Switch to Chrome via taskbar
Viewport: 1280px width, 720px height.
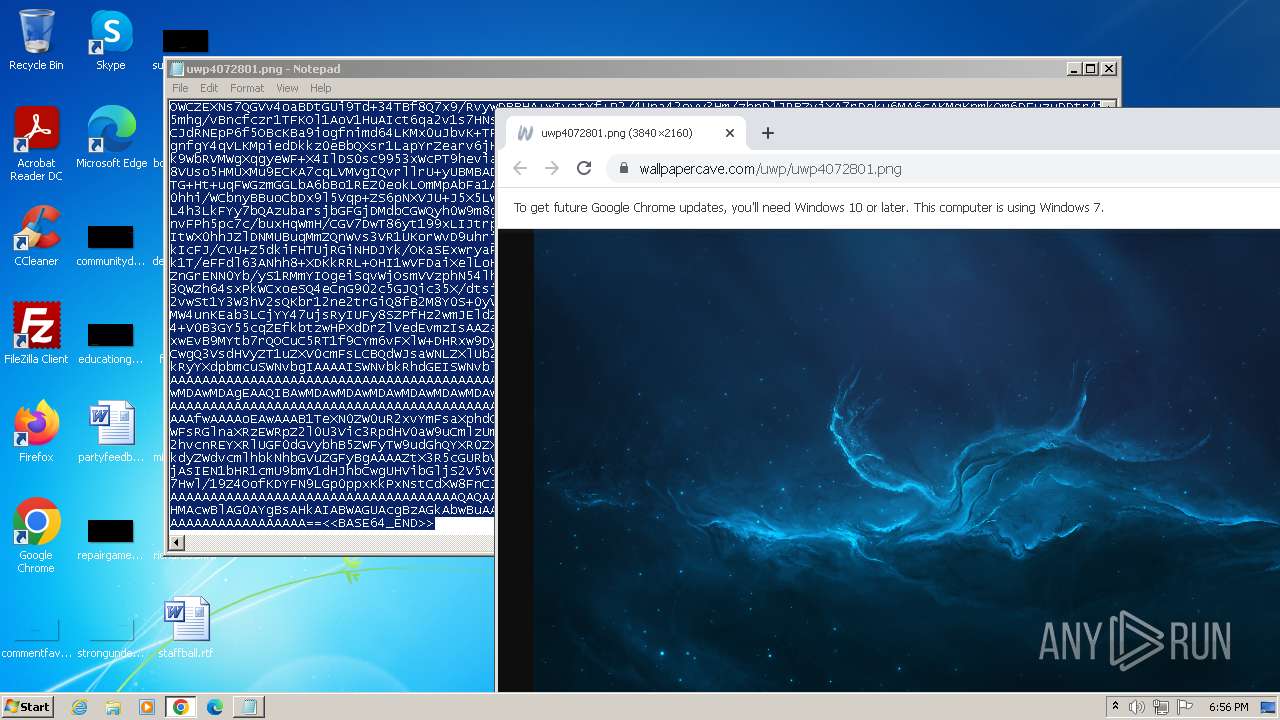click(181, 707)
